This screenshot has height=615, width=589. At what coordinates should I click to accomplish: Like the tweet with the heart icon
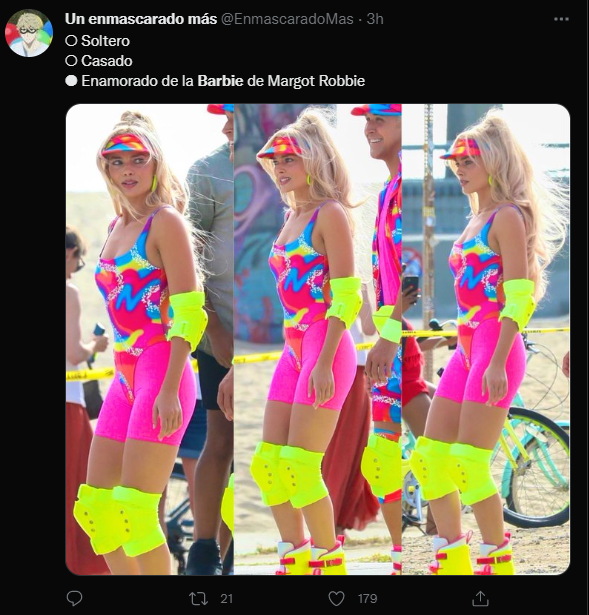(x=336, y=599)
